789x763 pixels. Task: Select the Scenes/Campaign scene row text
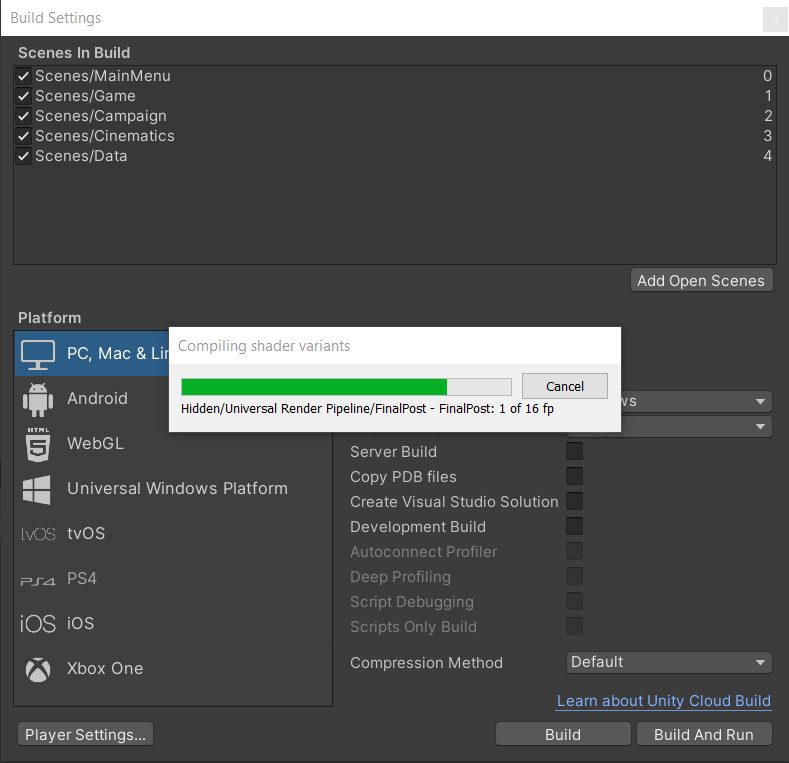pos(101,116)
